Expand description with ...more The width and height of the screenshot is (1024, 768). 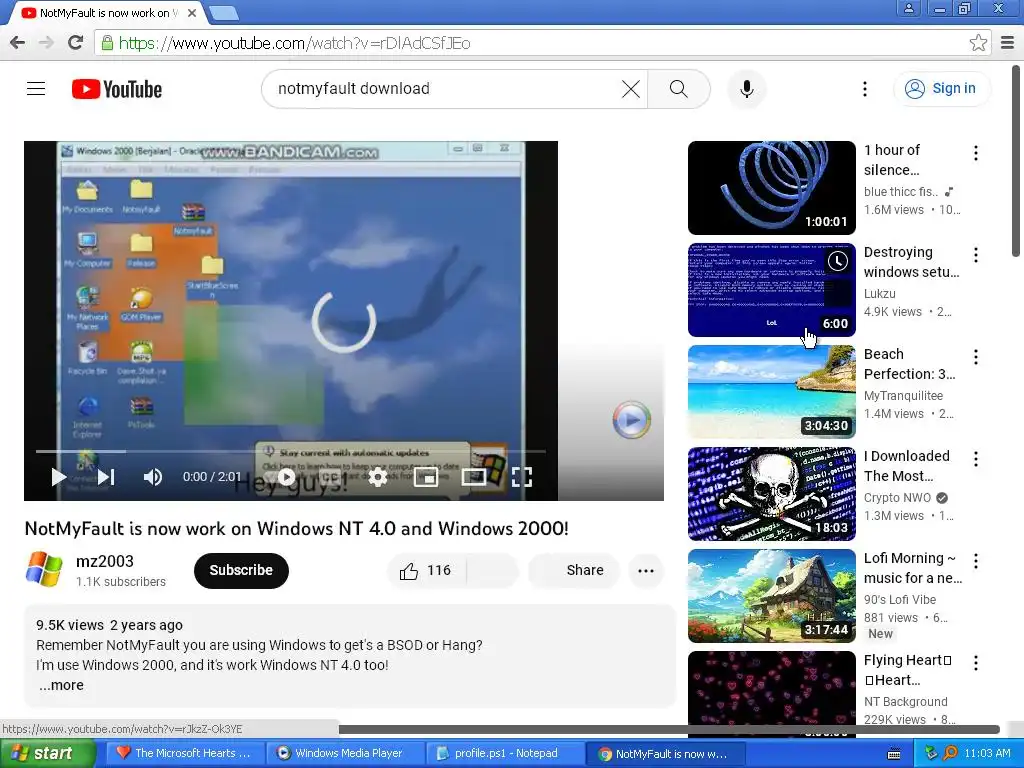pos(61,685)
